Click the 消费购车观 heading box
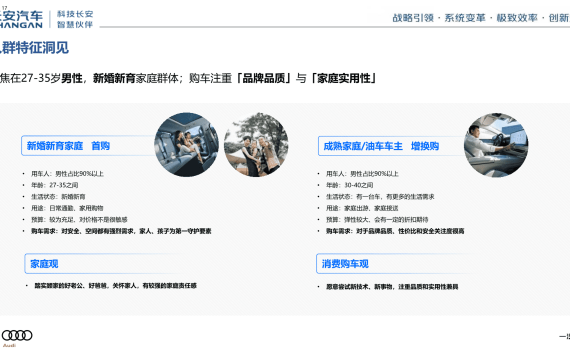 (x=394, y=264)
